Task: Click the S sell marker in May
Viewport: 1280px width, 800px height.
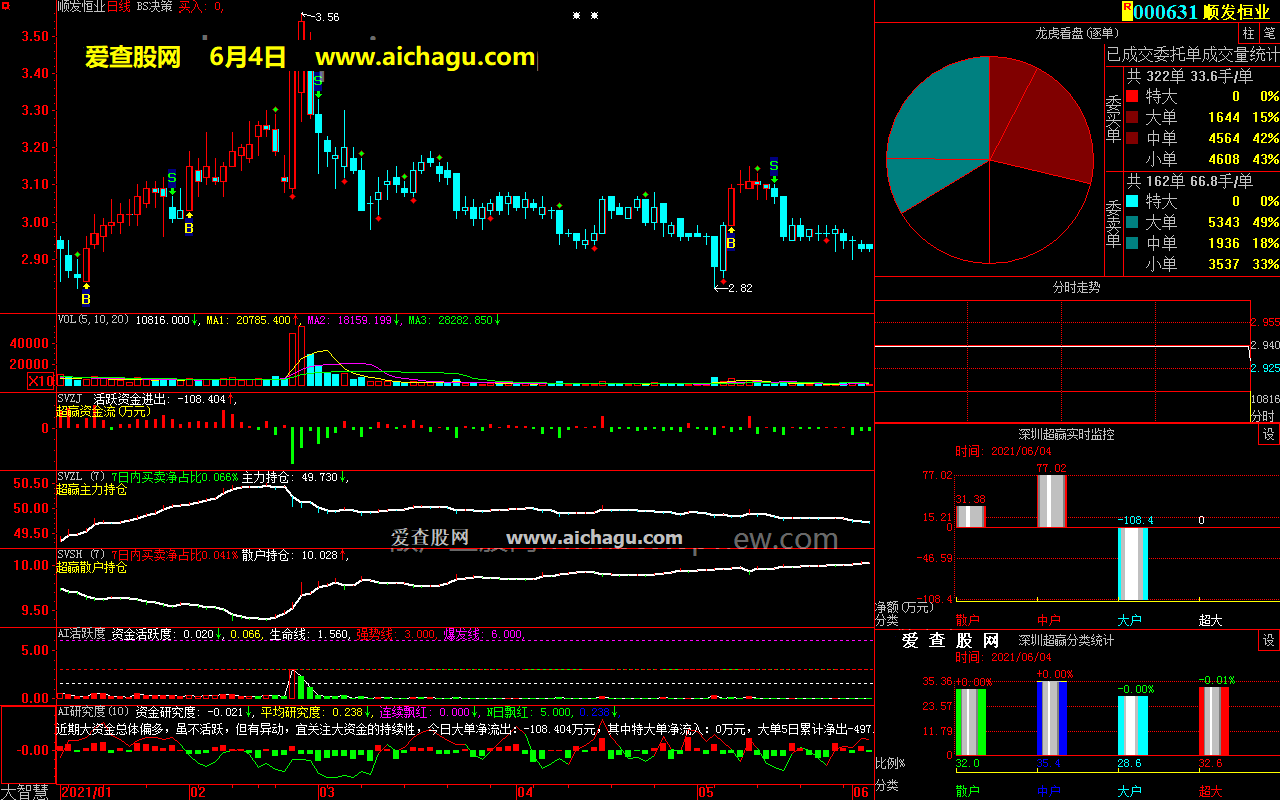Action: click(773, 166)
